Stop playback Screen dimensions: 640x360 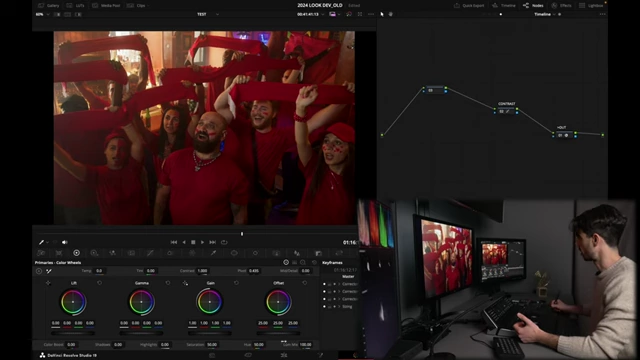[x=193, y=242]
